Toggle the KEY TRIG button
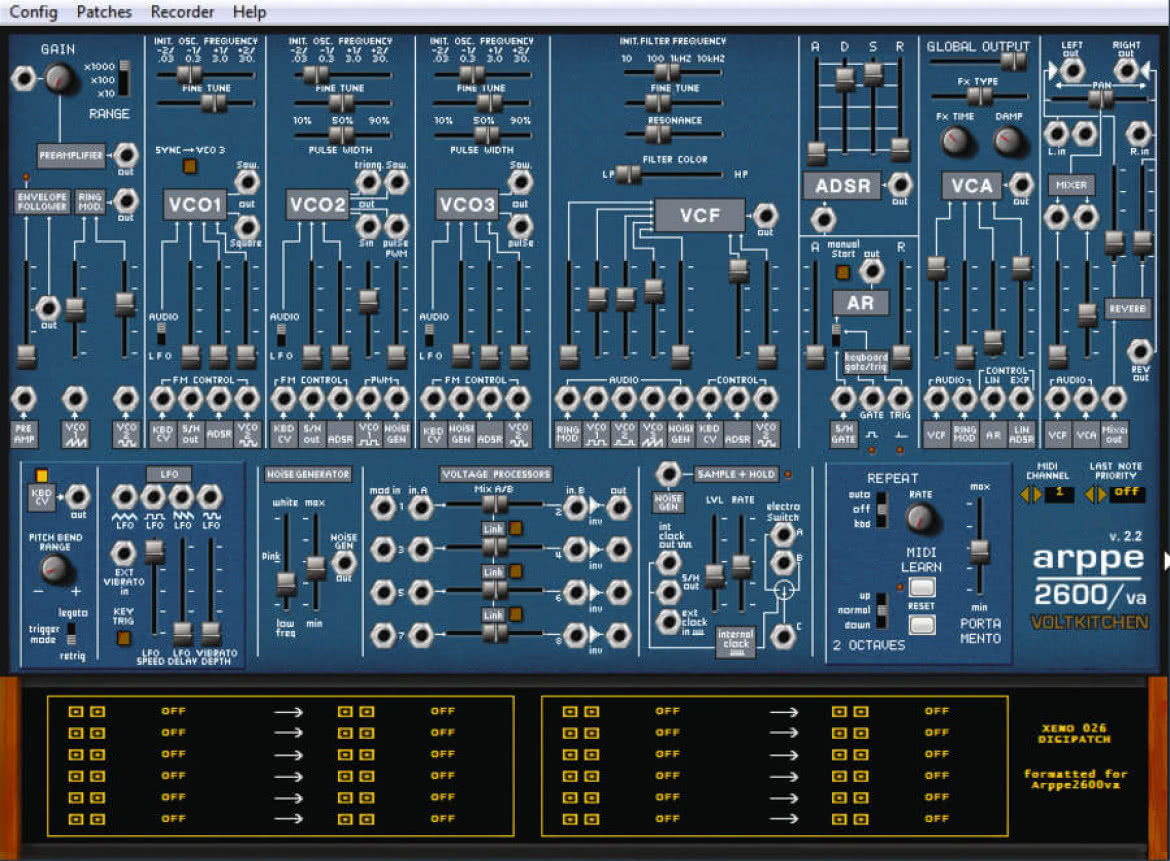Viewport: 1170px width, 861px height. (x=123, y=638)
